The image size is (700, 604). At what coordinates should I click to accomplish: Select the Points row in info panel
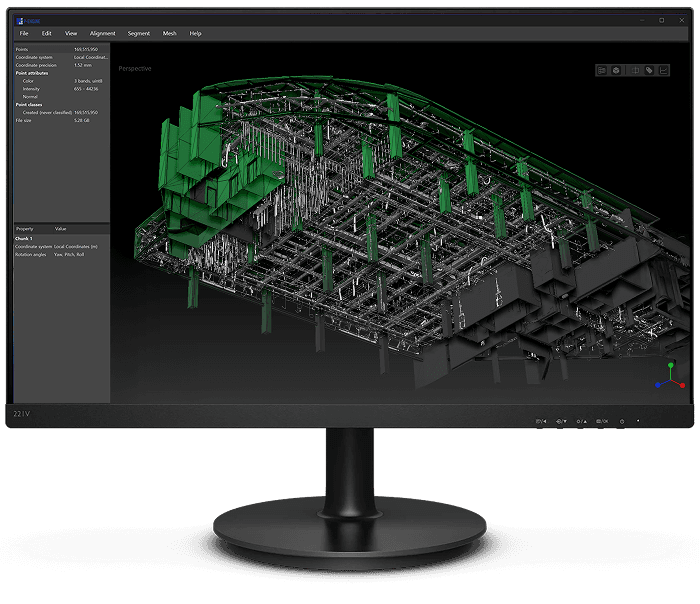pos(62,49)
